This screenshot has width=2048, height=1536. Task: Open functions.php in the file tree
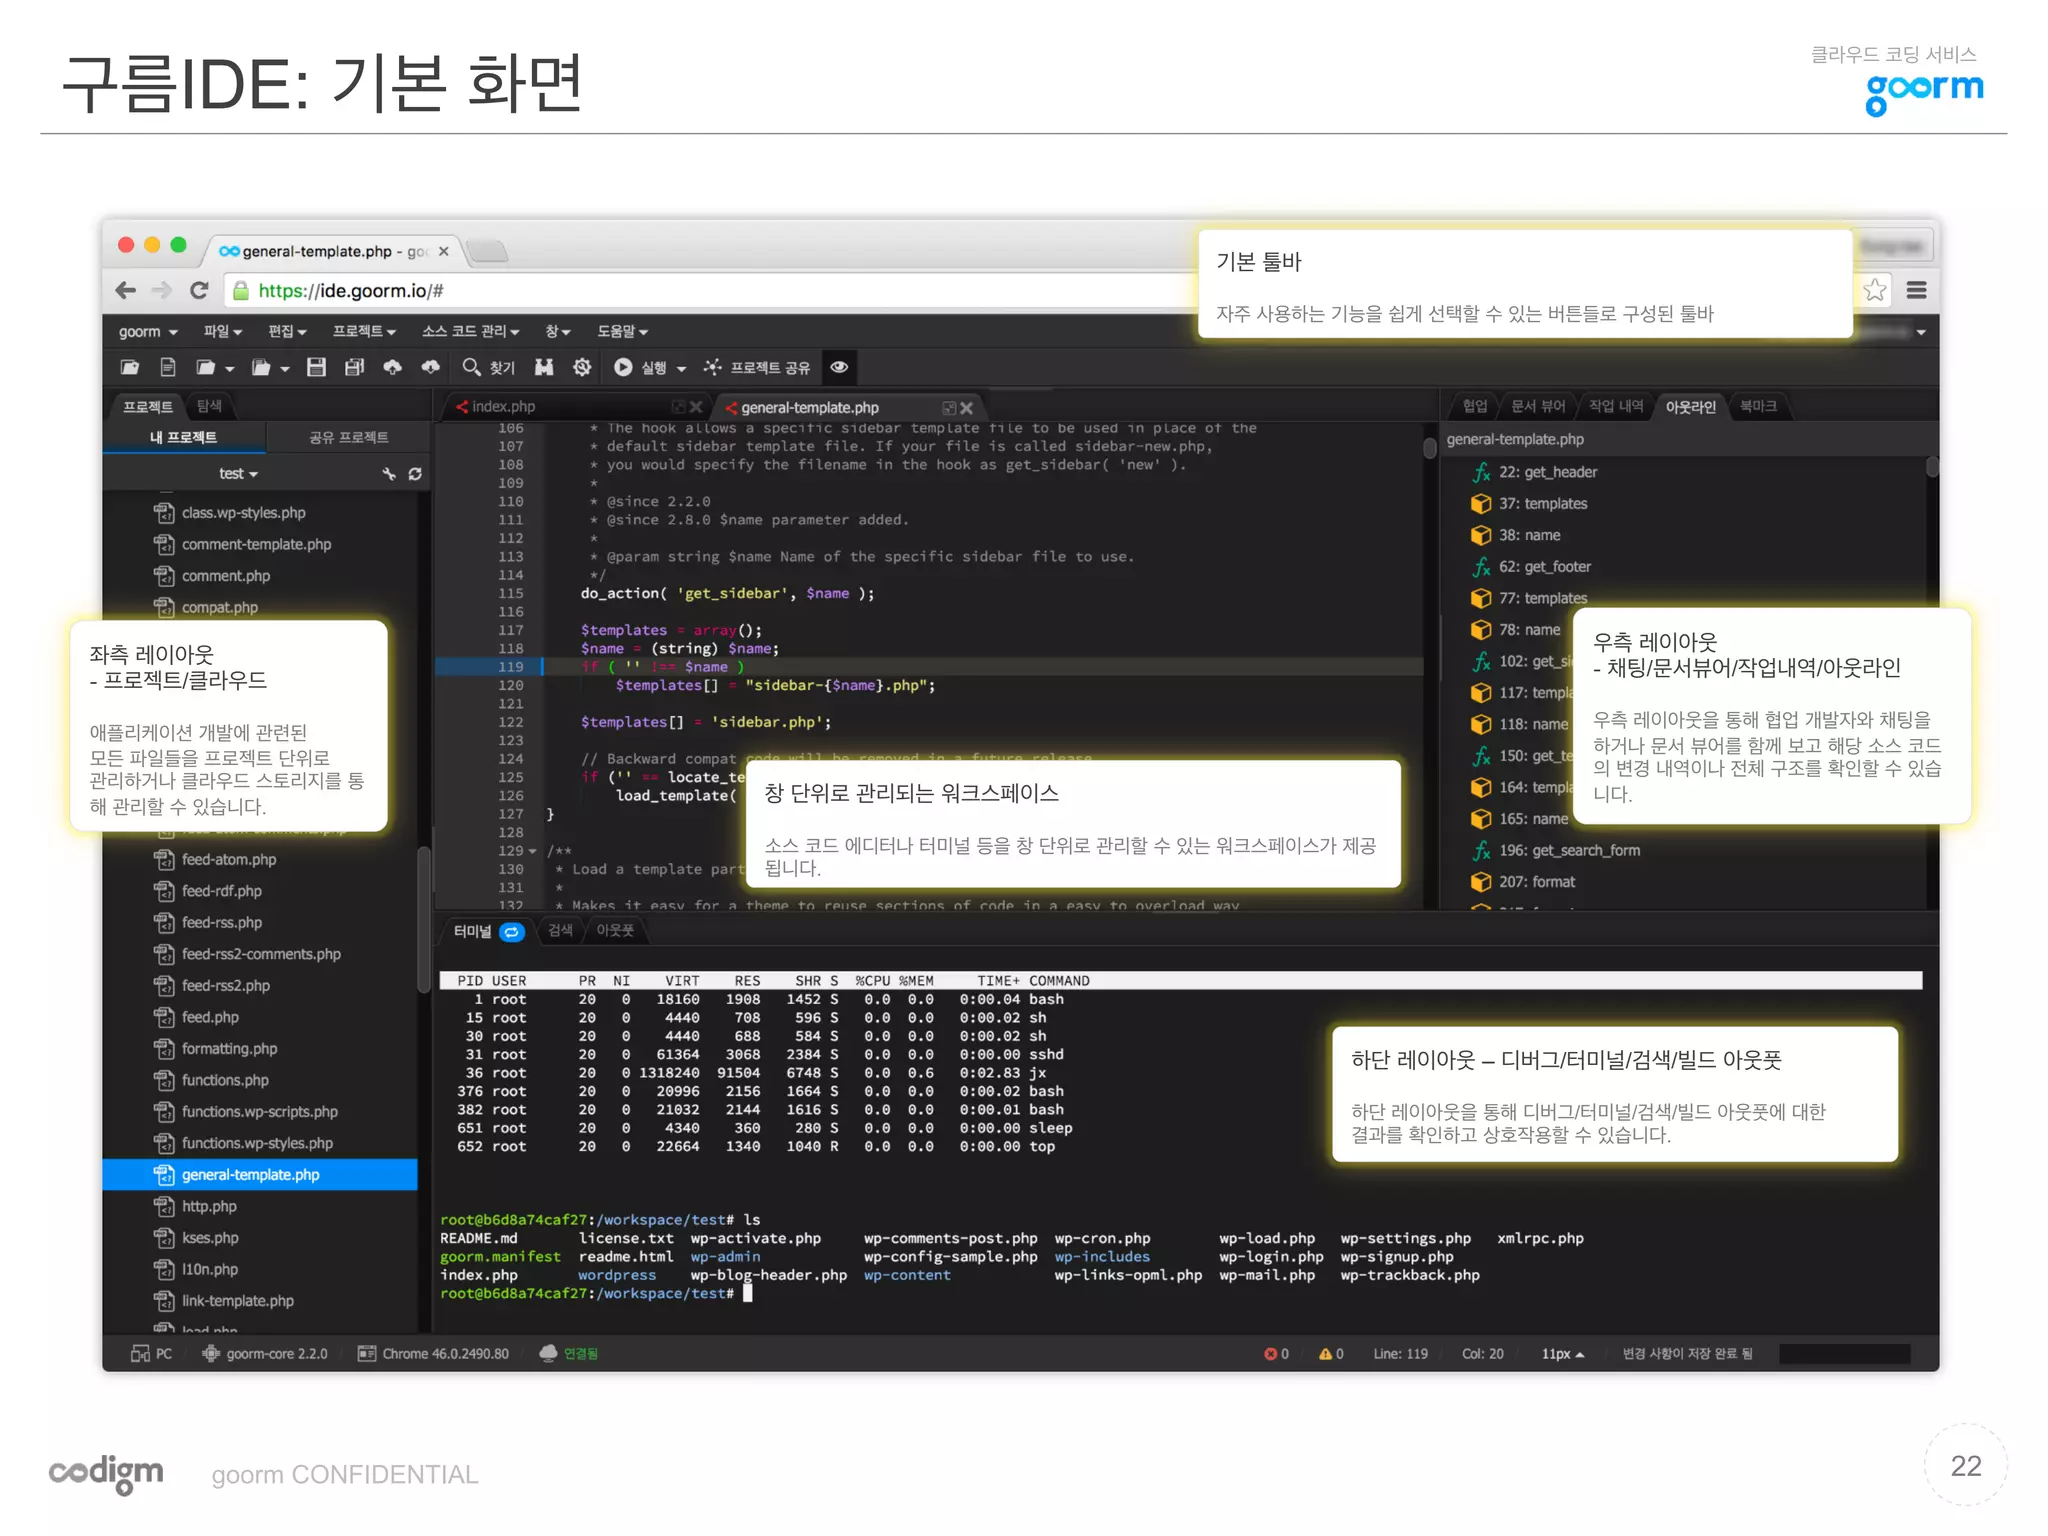point(225,1080)
